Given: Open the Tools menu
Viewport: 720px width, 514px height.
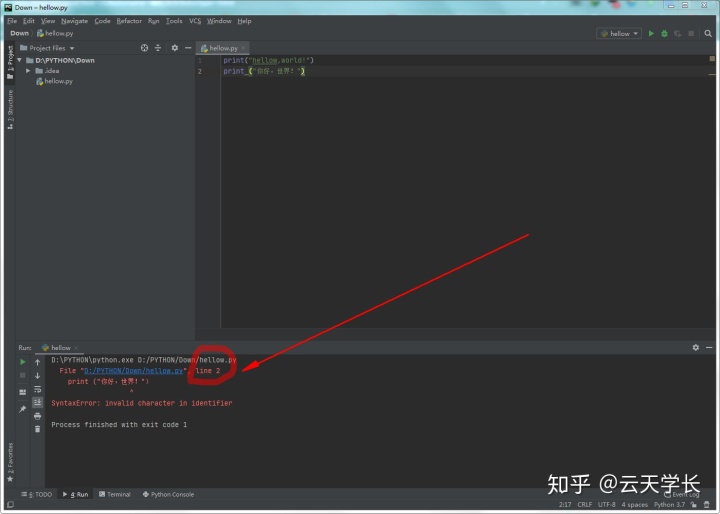Looking at the screenshot, I should point(174,21).
